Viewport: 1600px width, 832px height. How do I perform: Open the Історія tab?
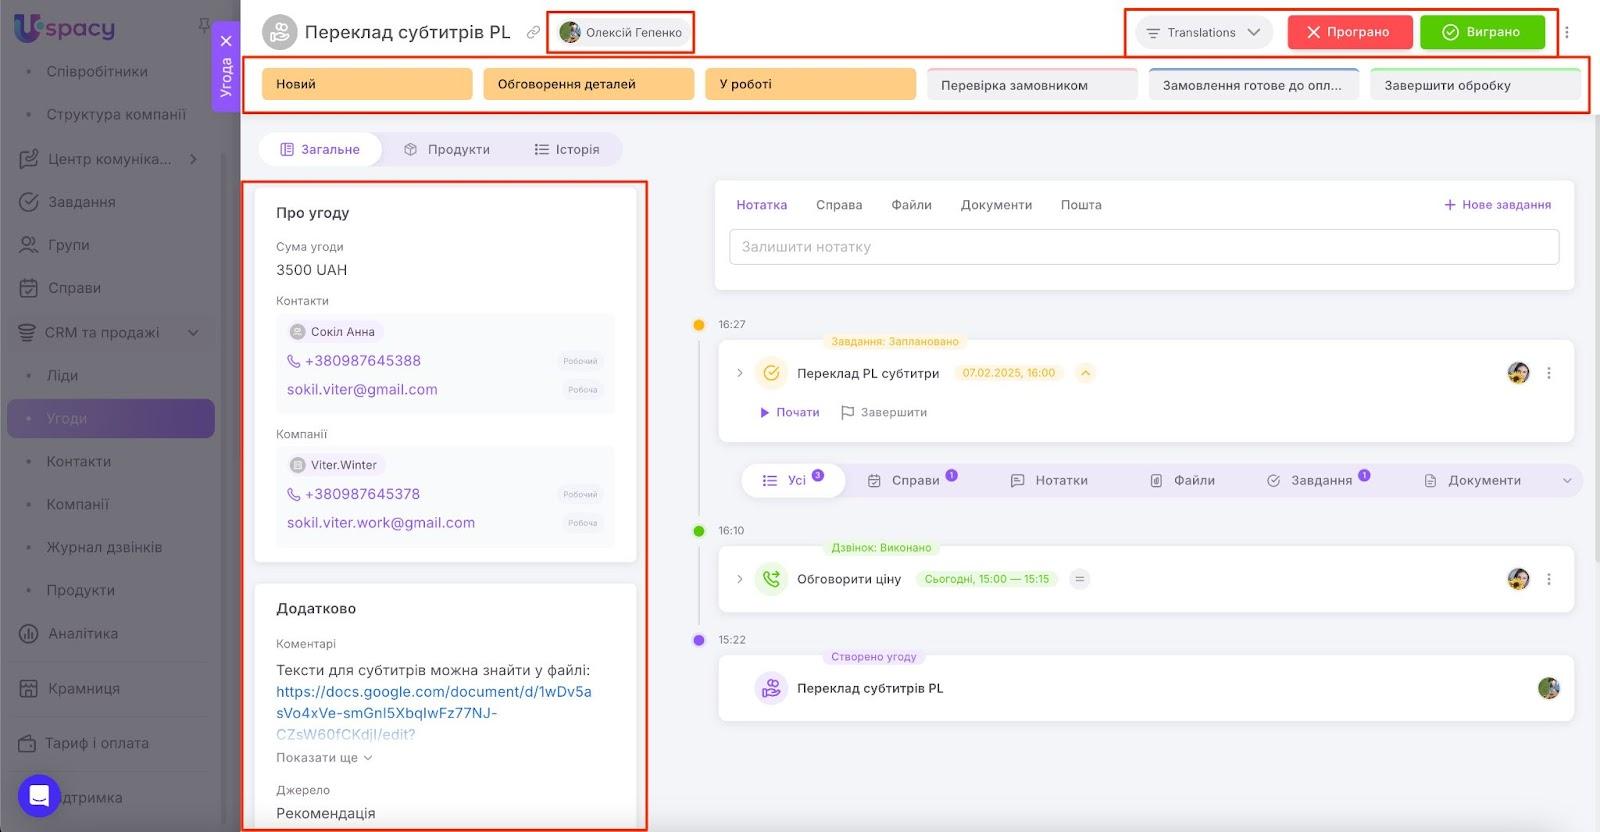567,149
